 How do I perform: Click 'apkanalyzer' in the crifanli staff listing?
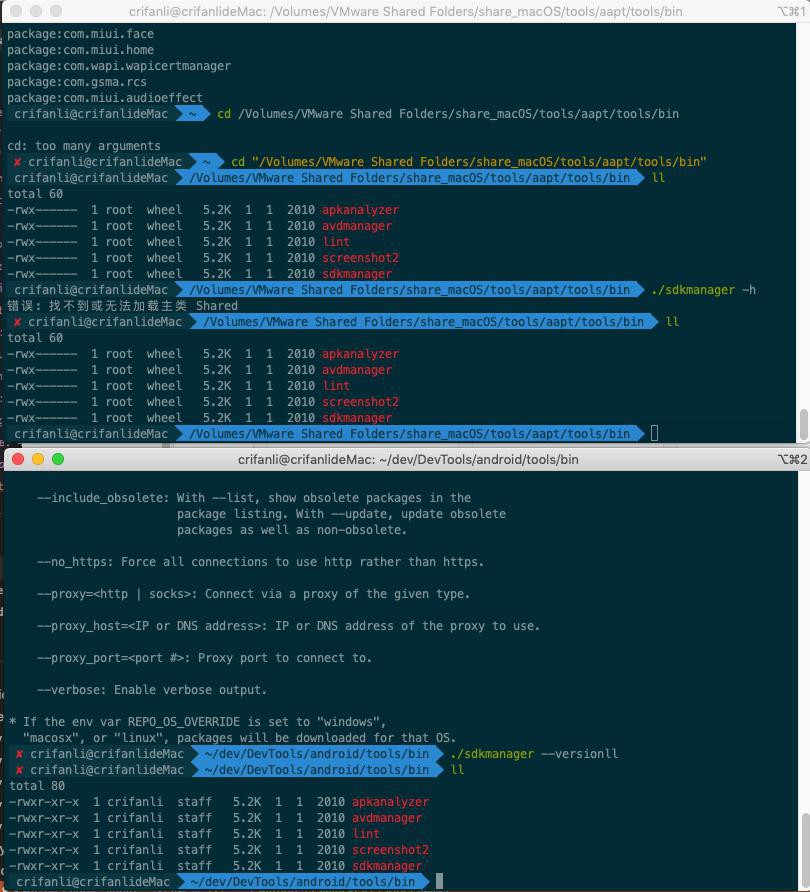coord(390,802)
